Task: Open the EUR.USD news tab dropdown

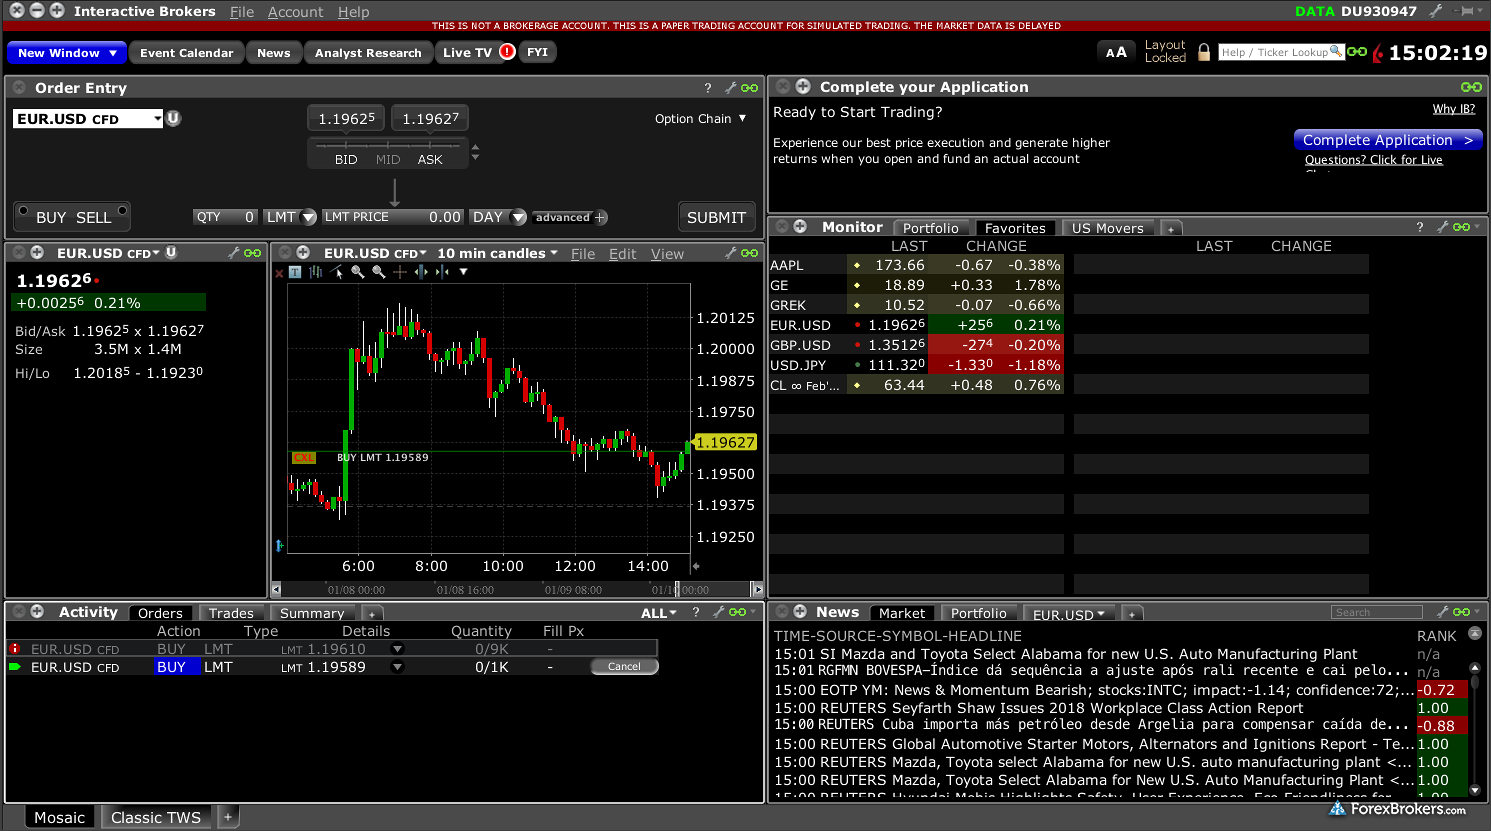Action: pos(1069,614)
